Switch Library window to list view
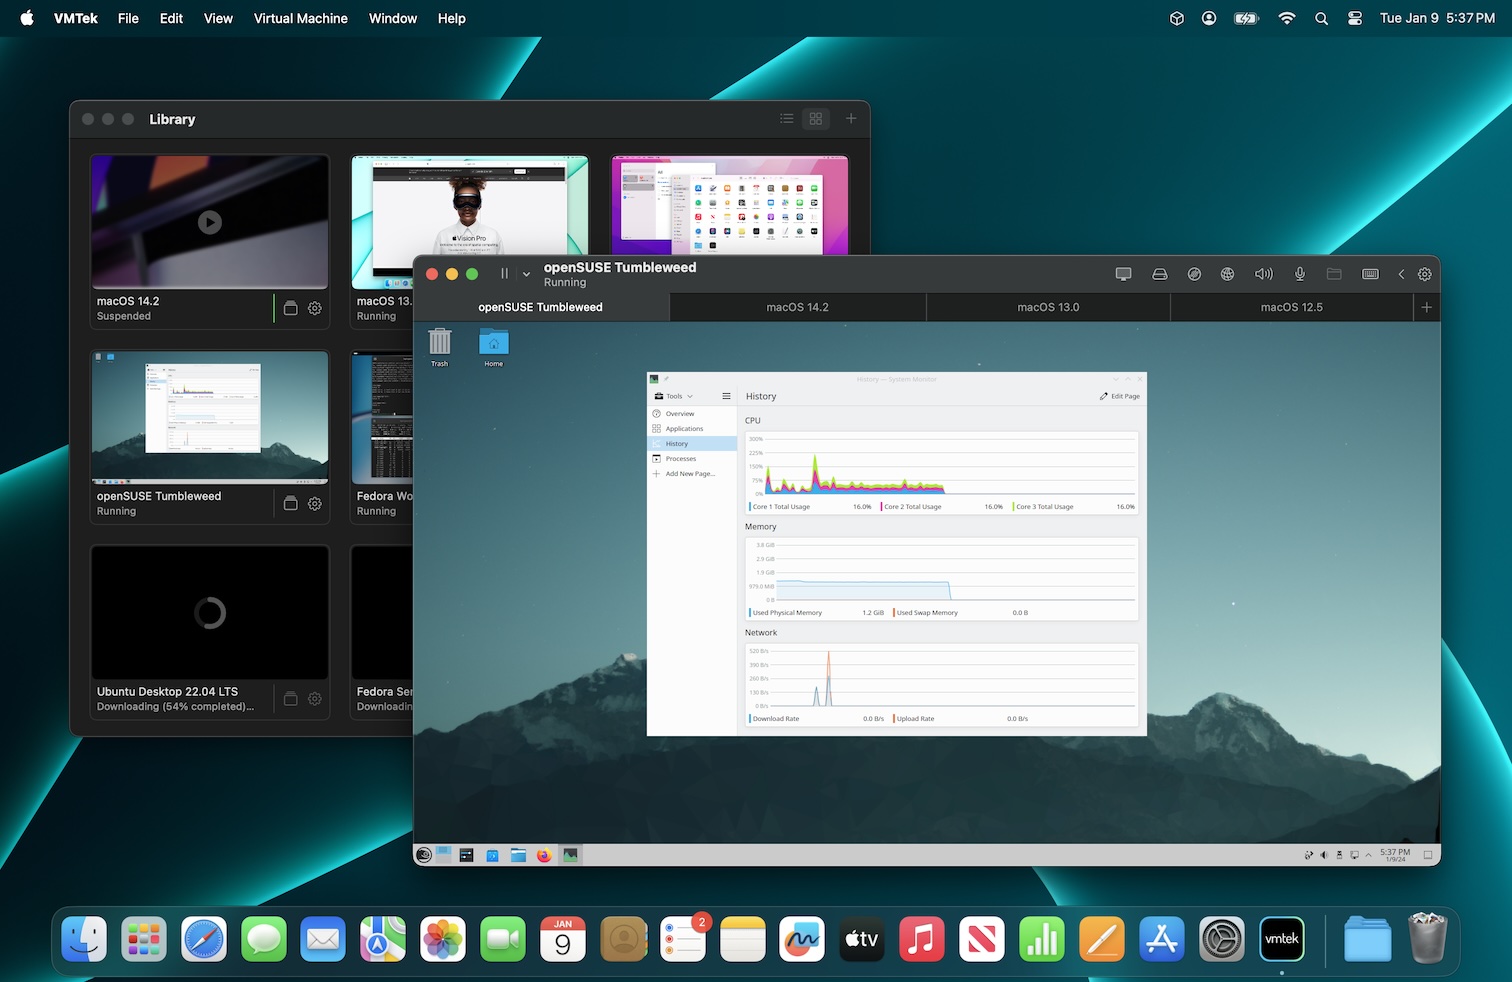 pos(787,119)
